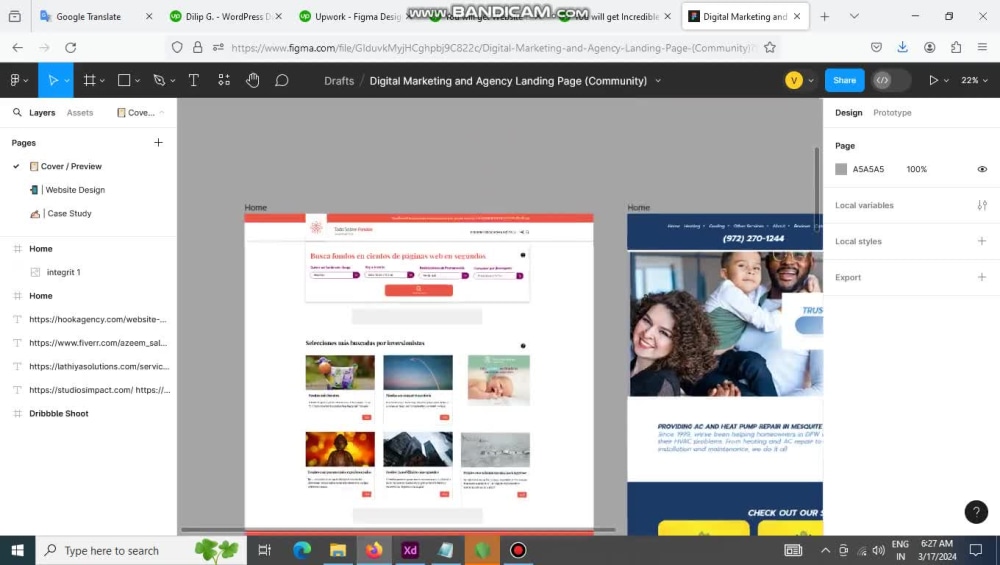This screenshot has height=565, width=1000.
Task: Select the Text tool
Action: point(193,80)
